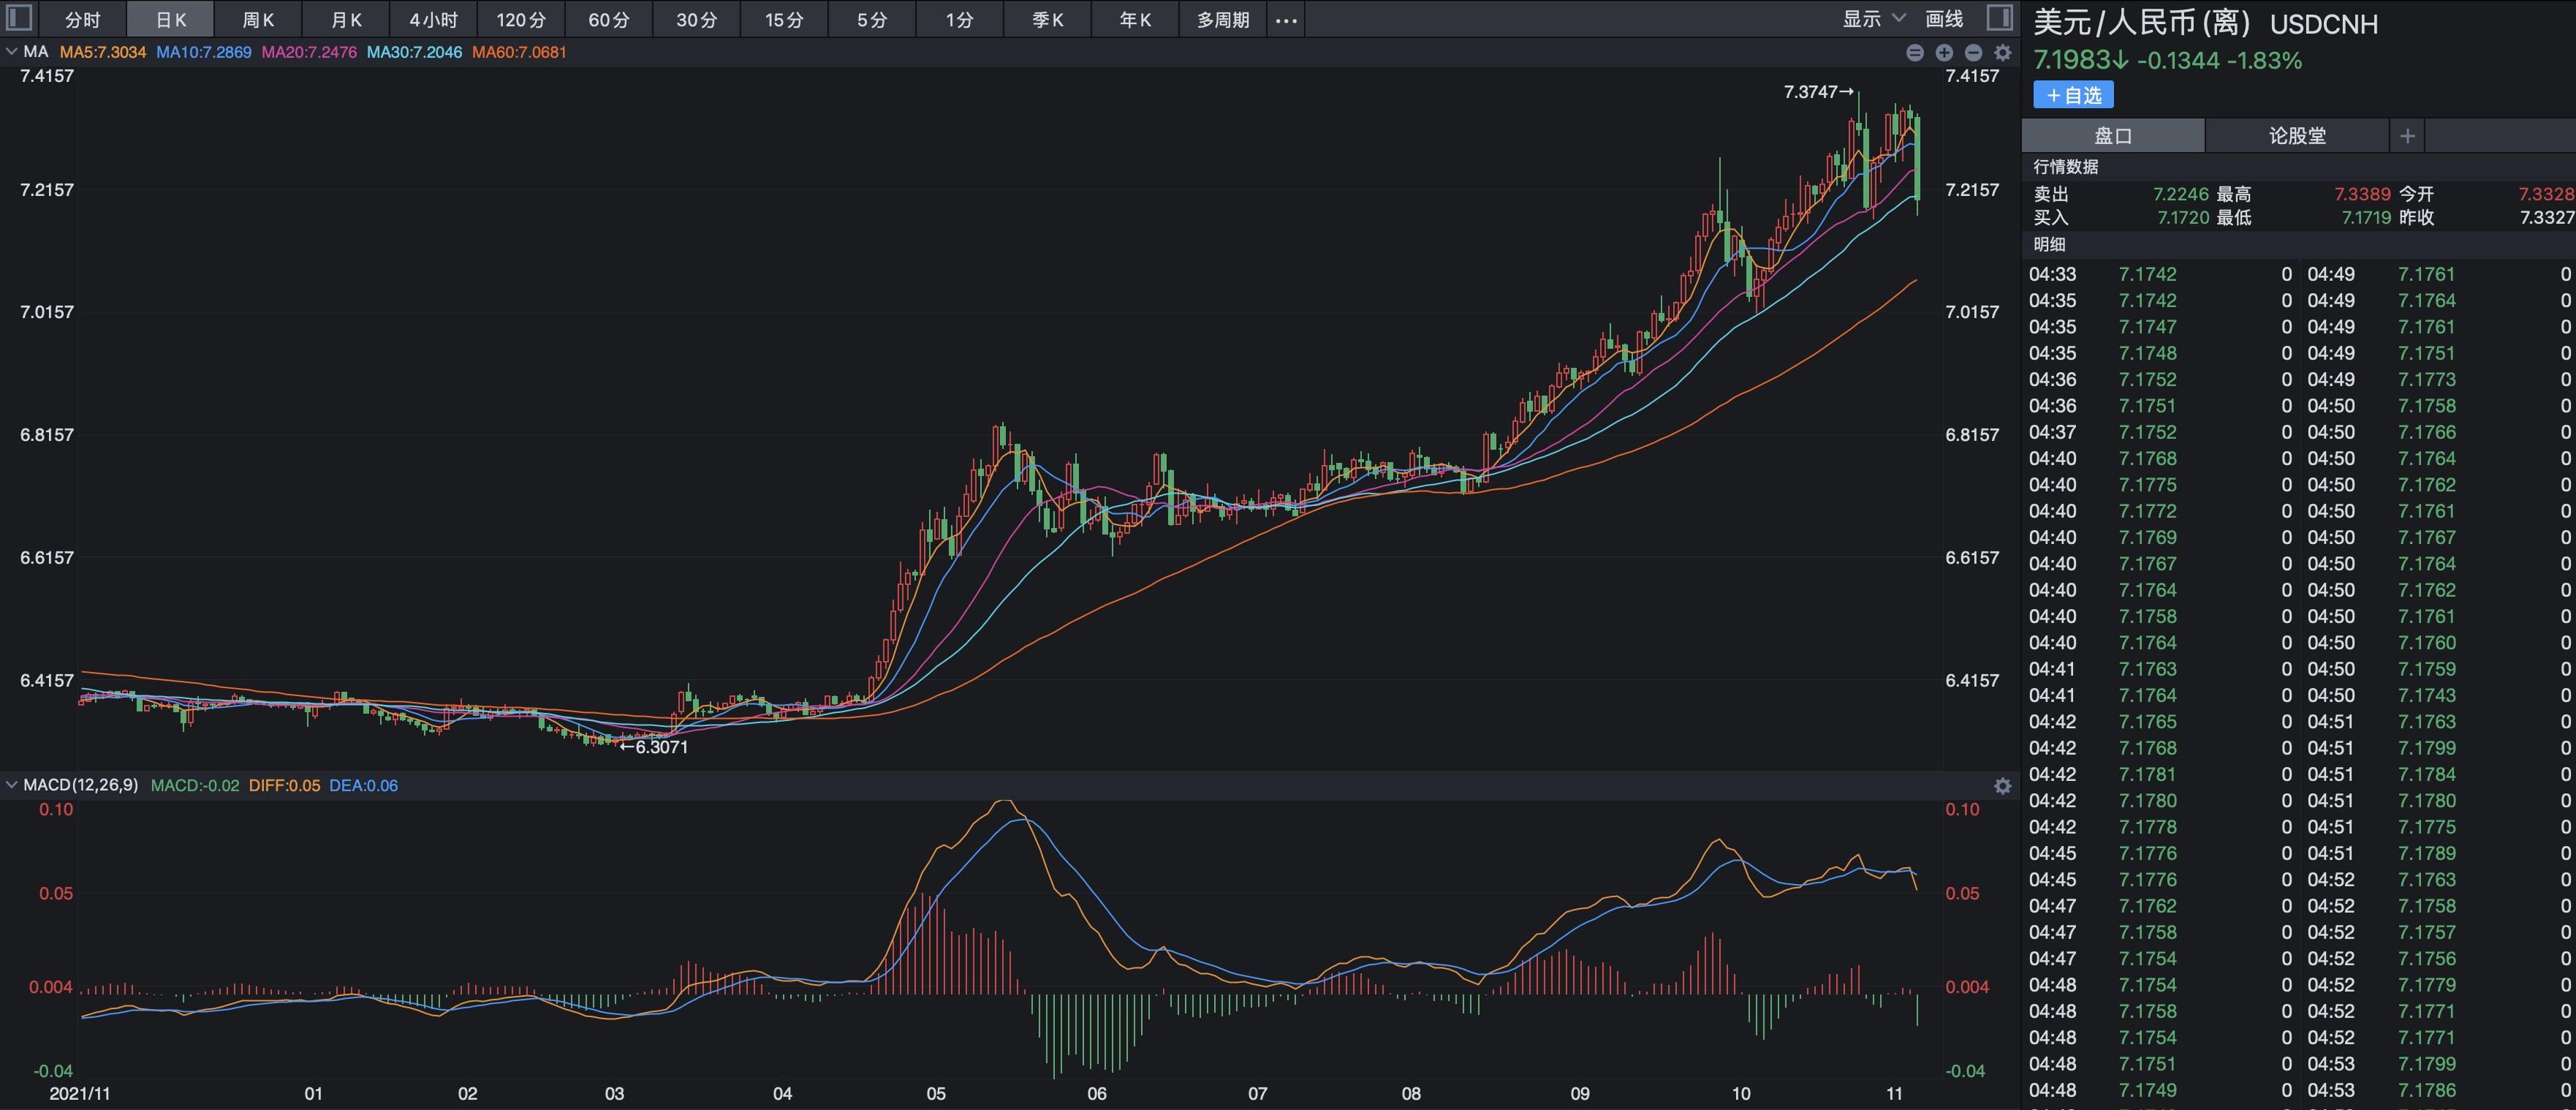Image resolution: width=2576 pixels, height=1110 pixels.
Task: Click the MA30:7.2046 indicator label
Action: click(x=414, y=52)
